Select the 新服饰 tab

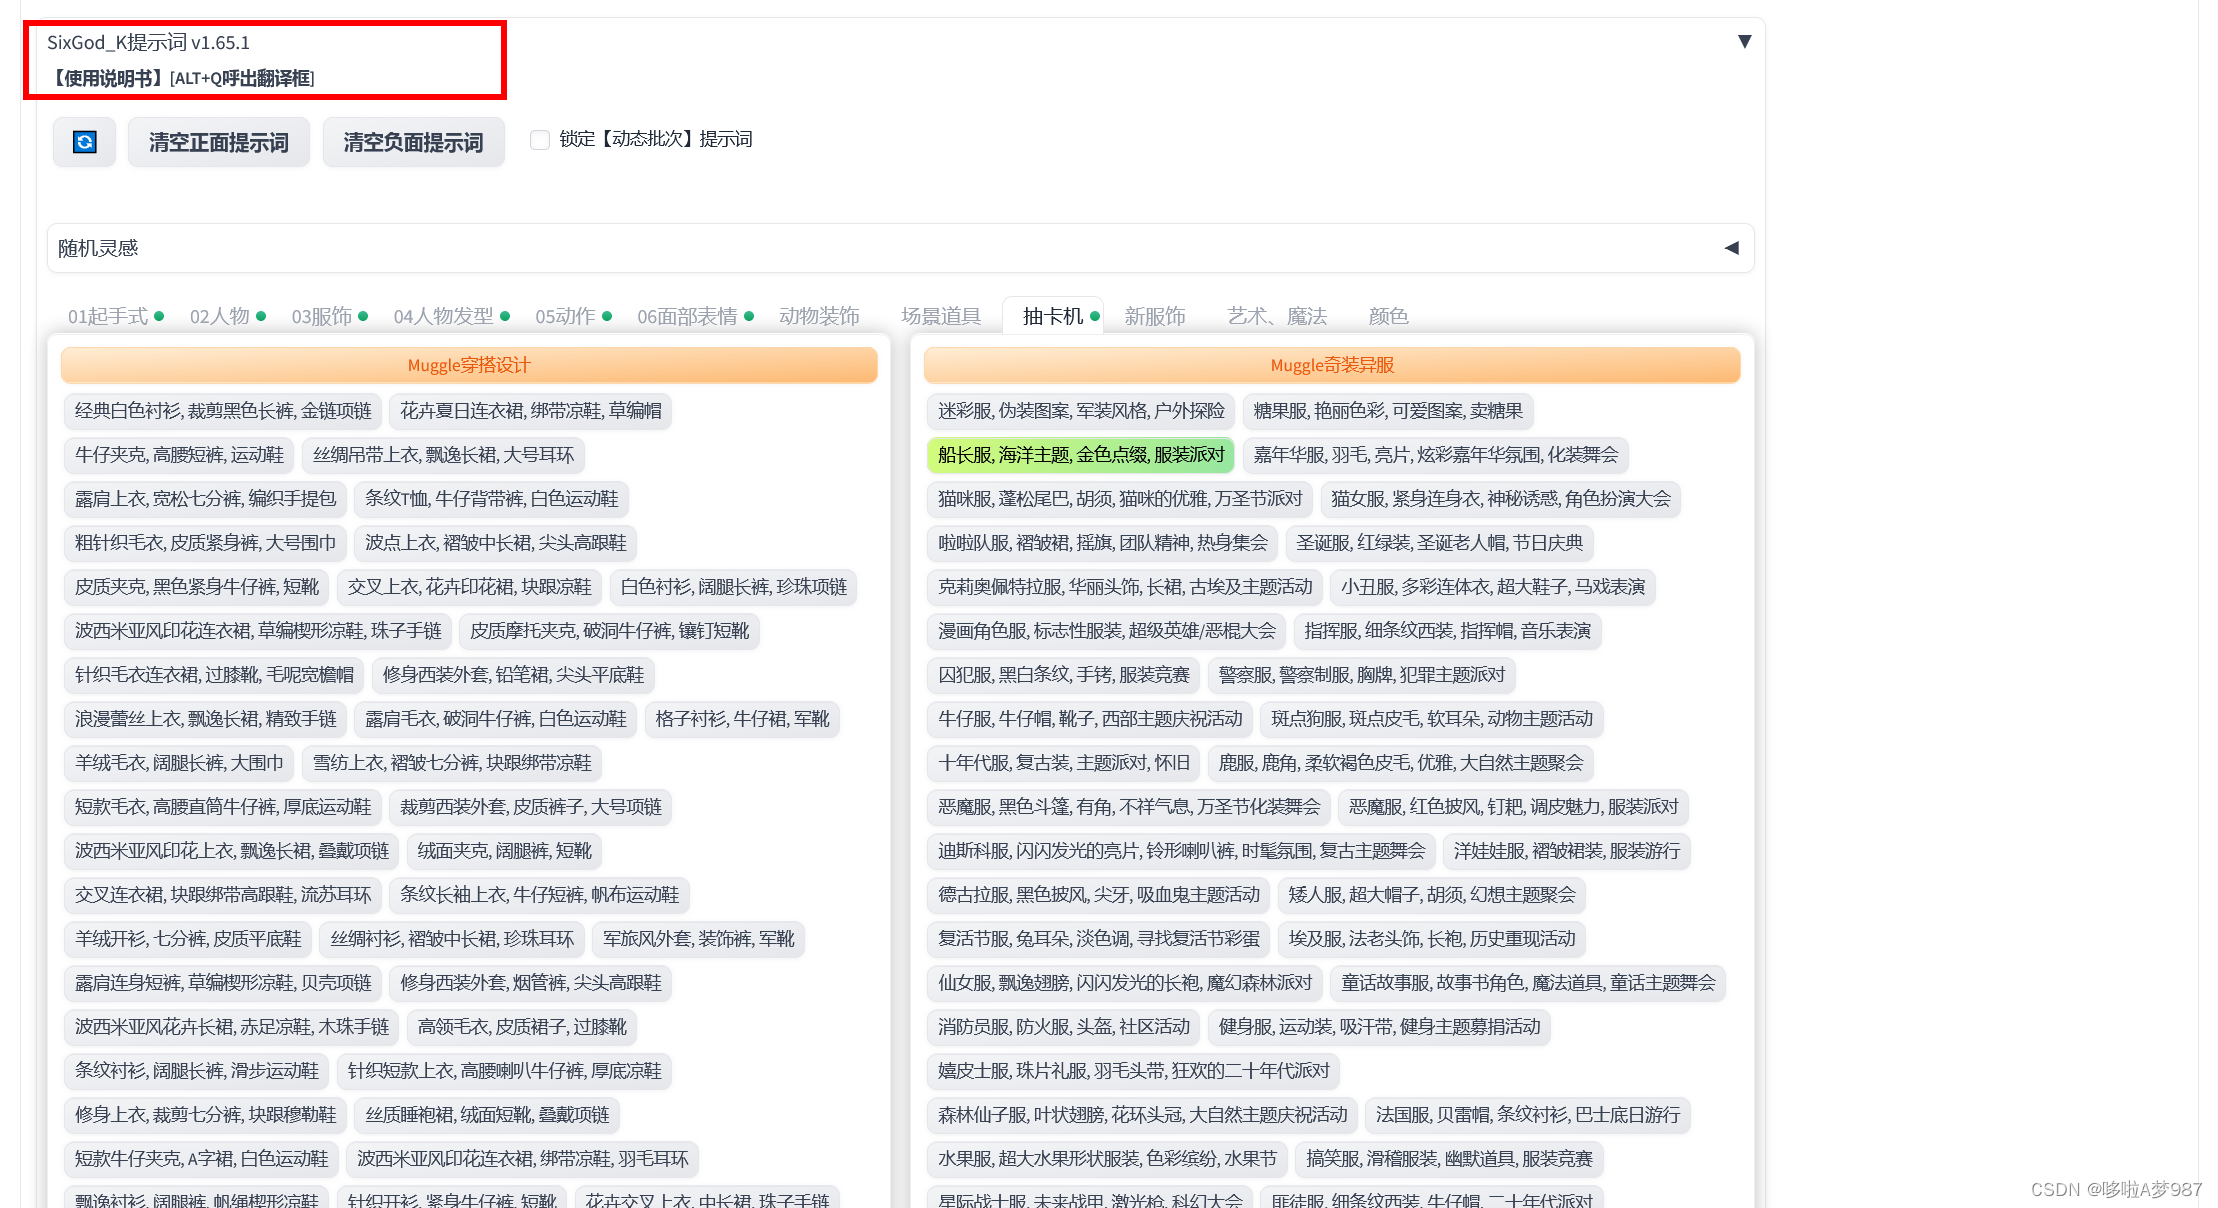point(1154,316)
